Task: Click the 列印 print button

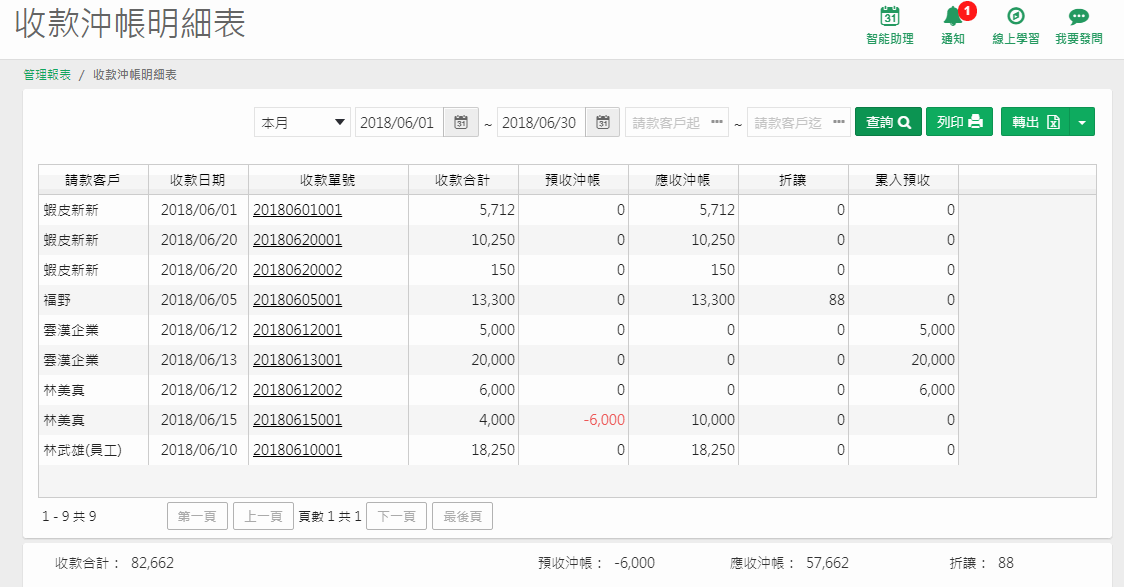Action: [x=959, y=123]
